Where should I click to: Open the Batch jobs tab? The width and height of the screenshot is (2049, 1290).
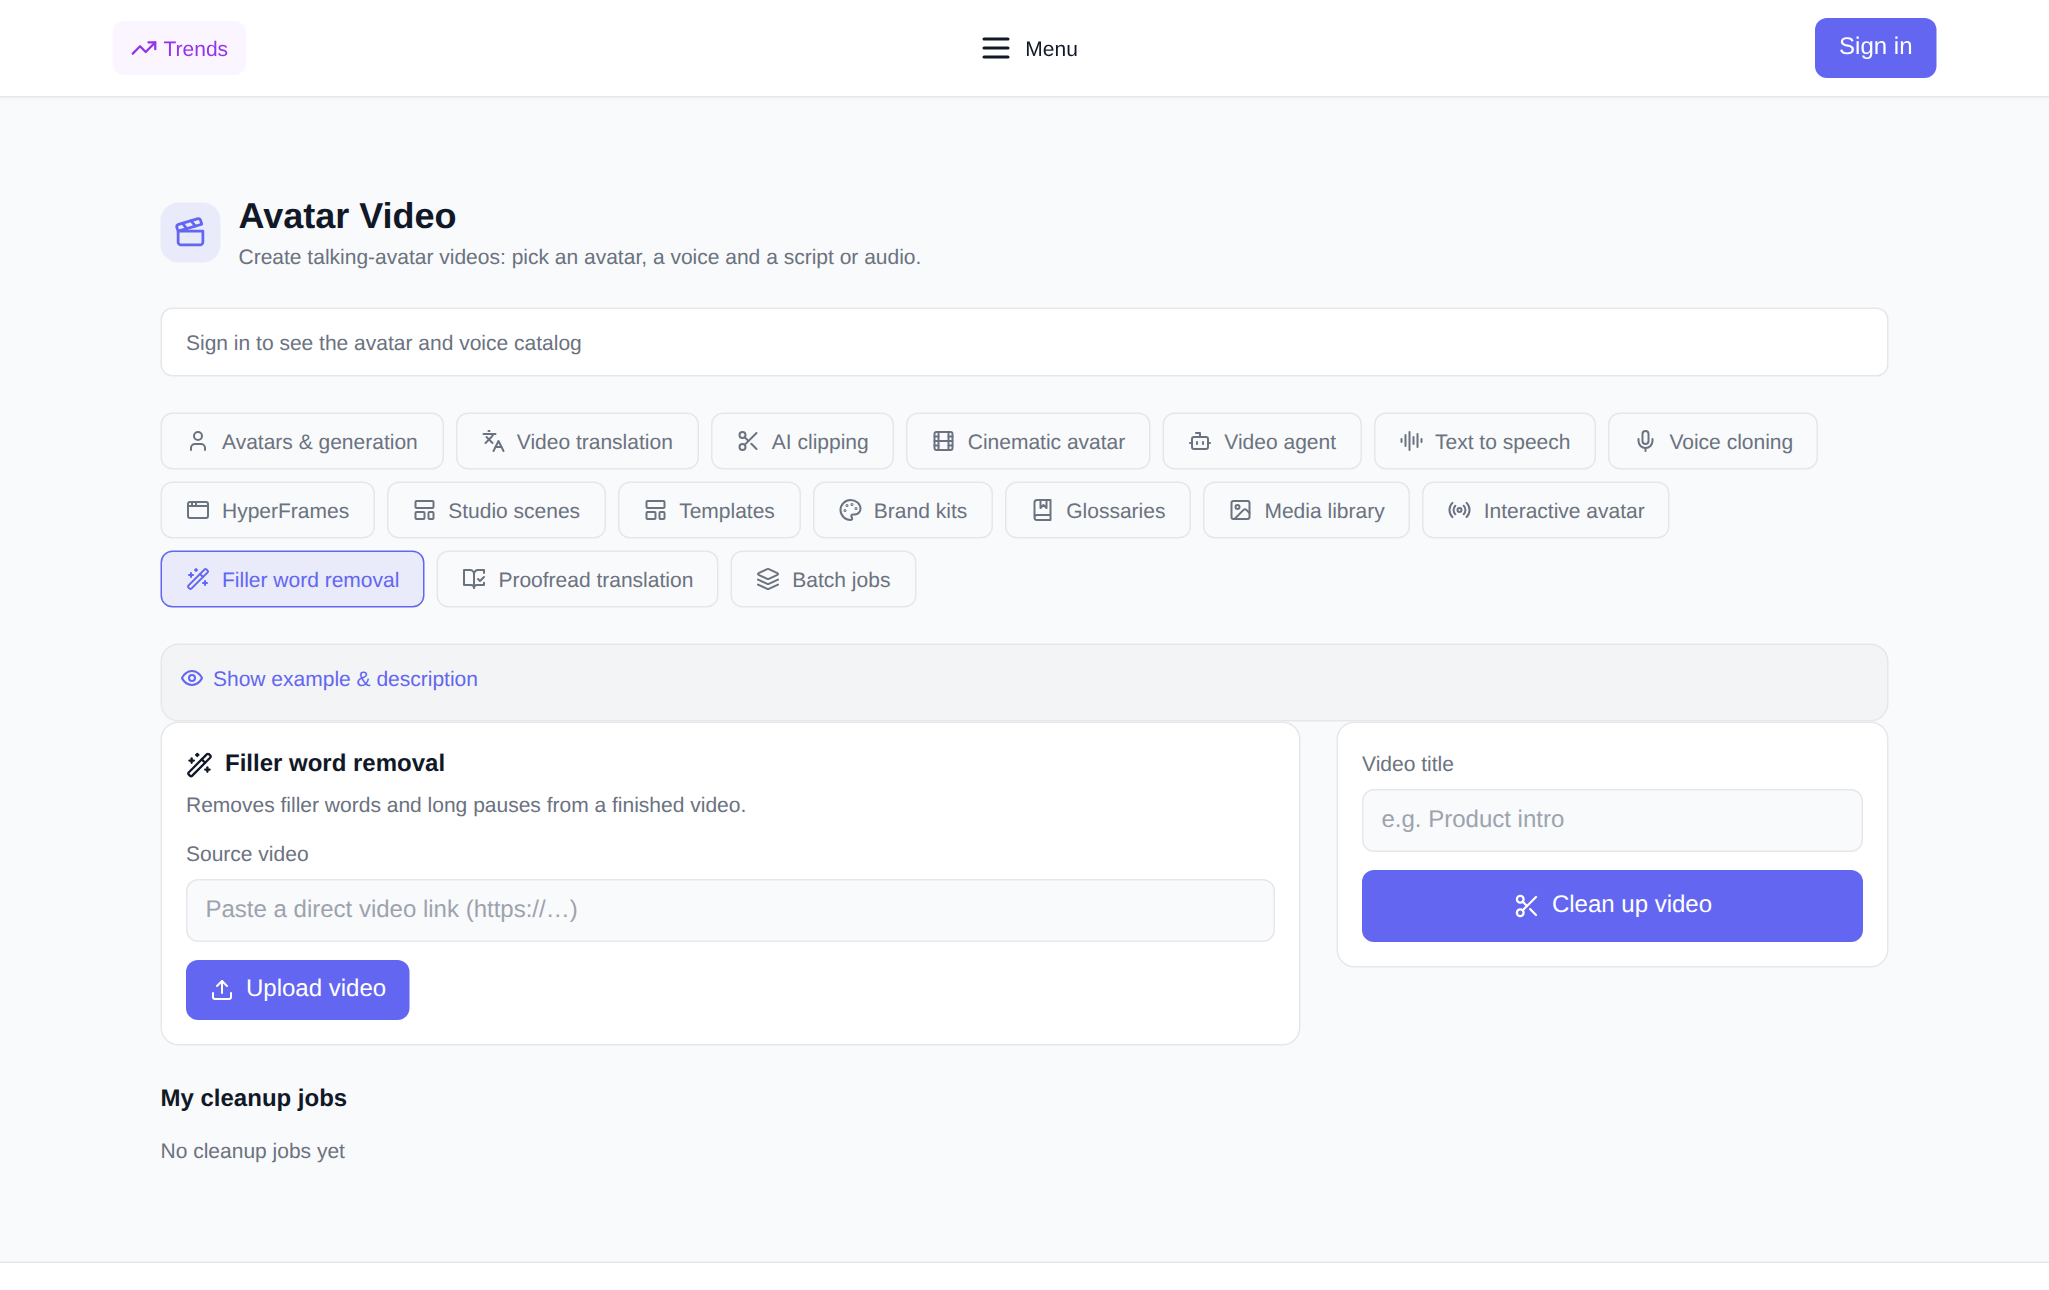(x=823, y=579)
